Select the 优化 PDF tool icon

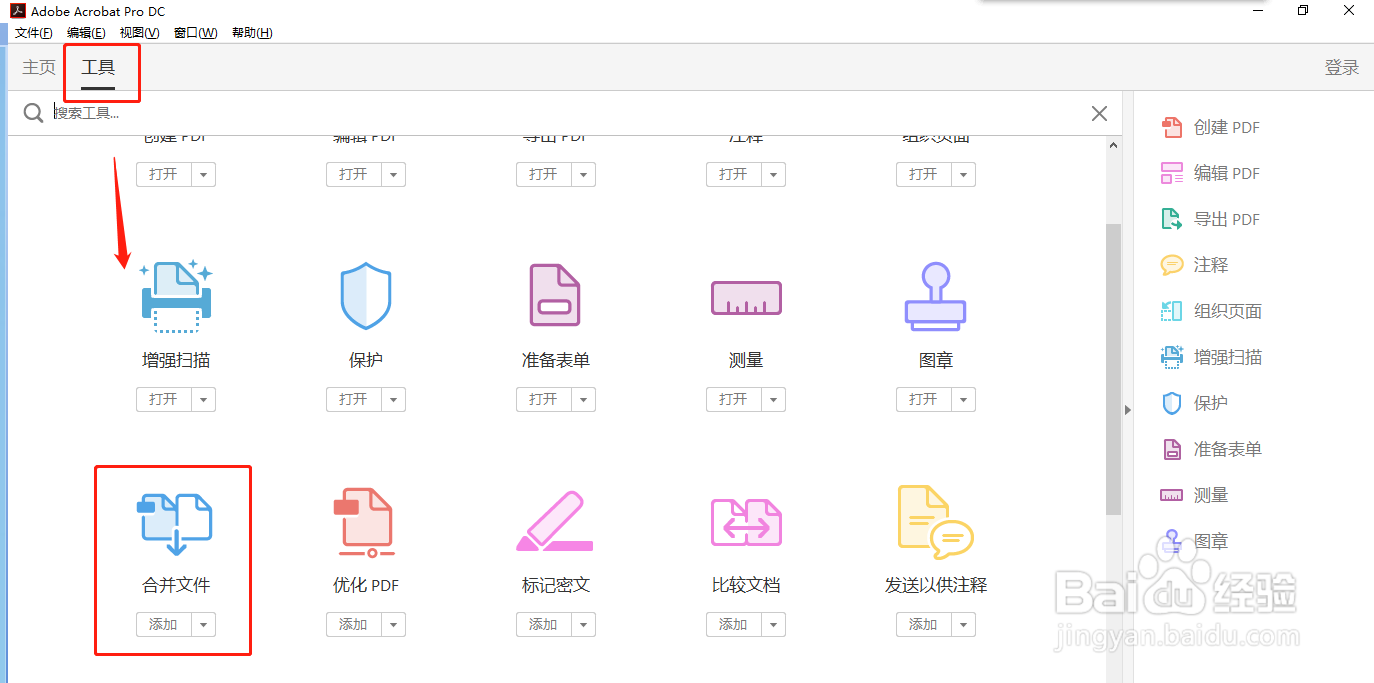(365, 520)
